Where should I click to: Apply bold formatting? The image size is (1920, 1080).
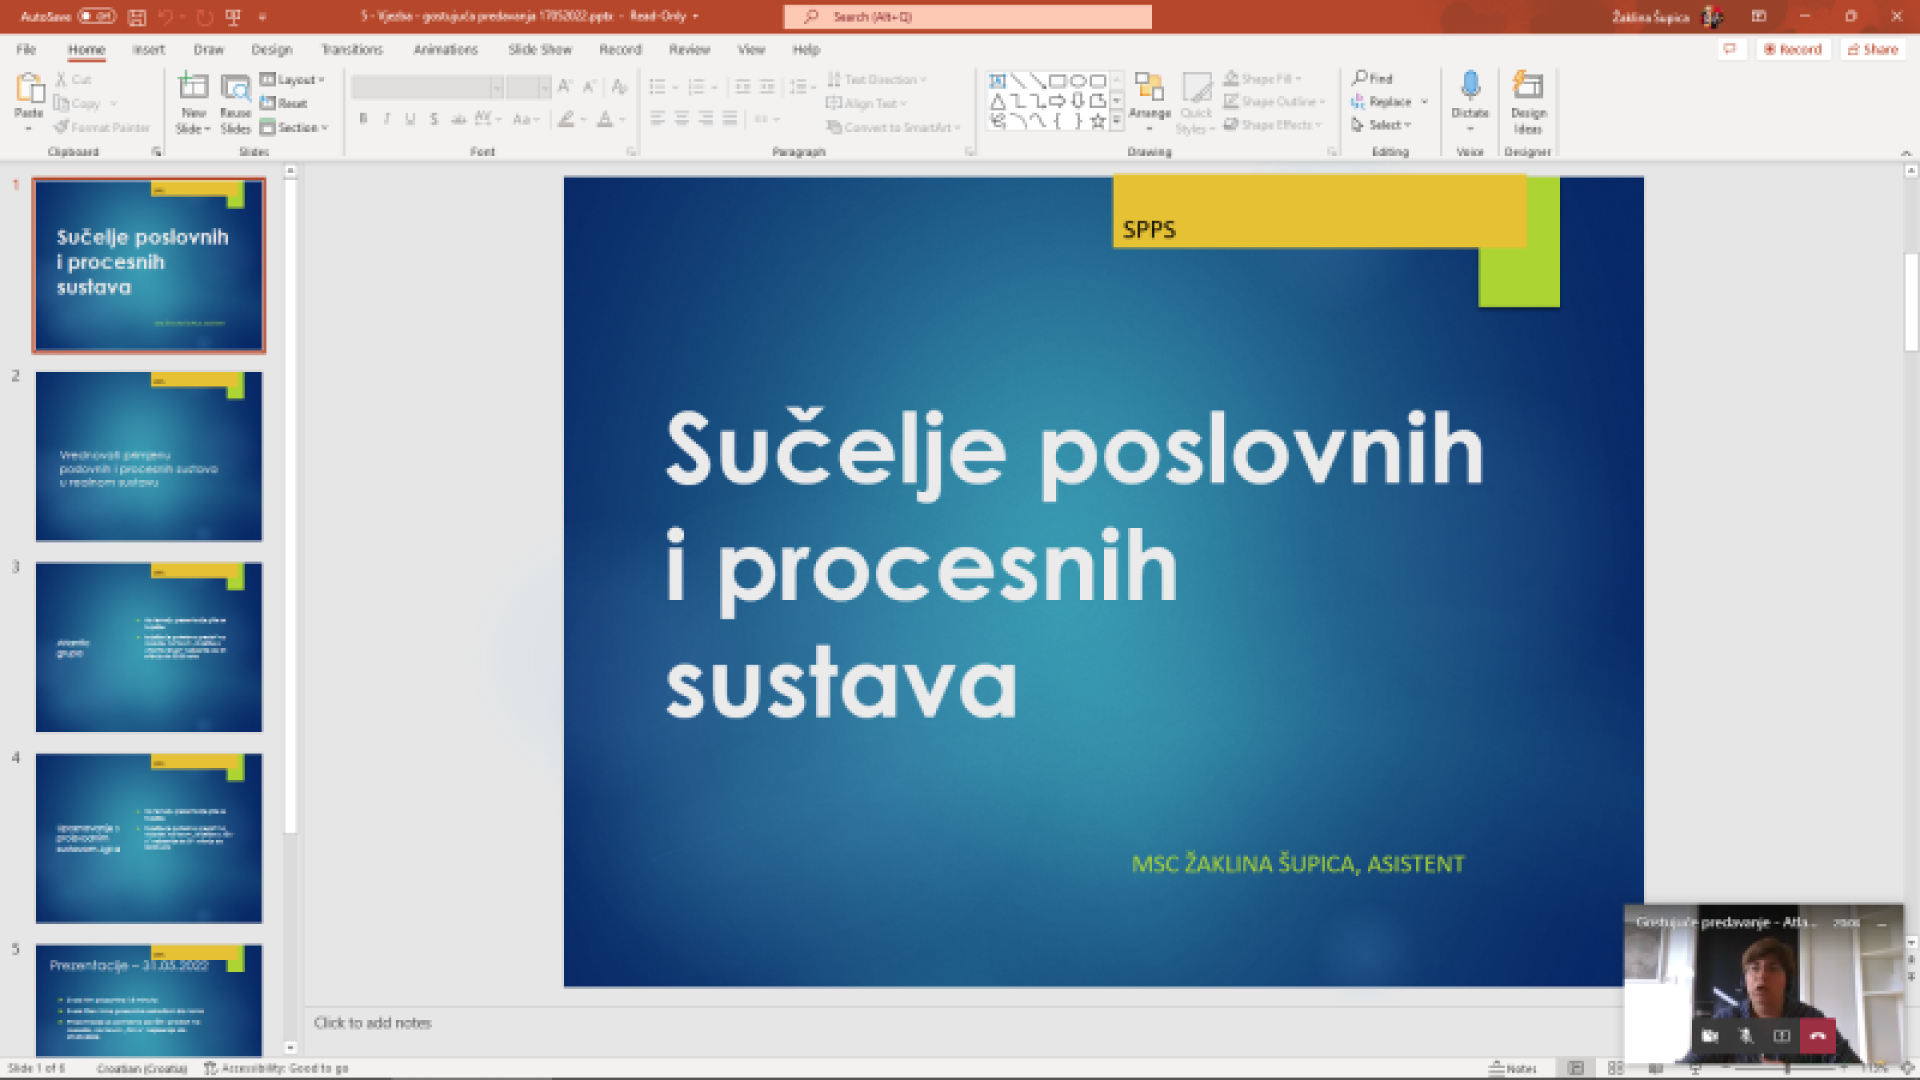(x=362, y=119)
